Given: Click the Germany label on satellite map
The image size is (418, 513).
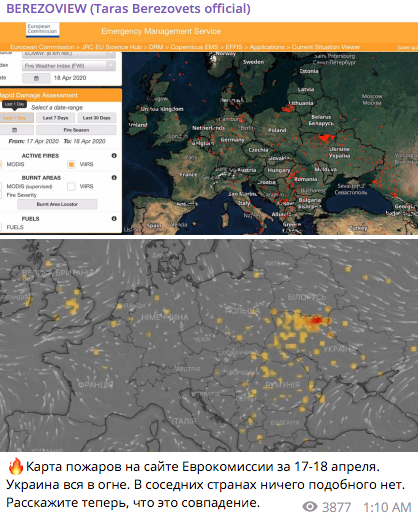Looking at the screenshot, I should 232,140.
